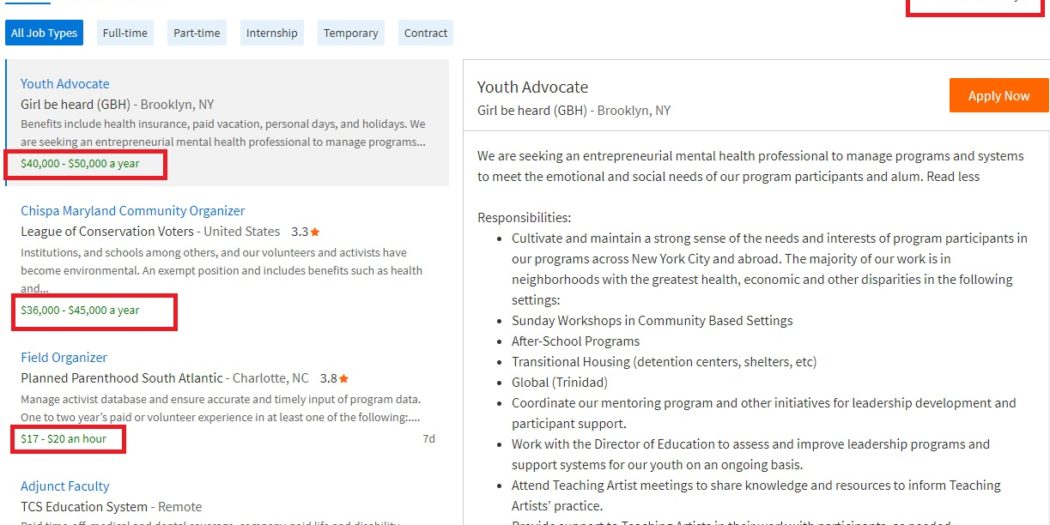
Task: Click the $36,000 - $45,000 a year salary
Action: (x=80, y=310)
